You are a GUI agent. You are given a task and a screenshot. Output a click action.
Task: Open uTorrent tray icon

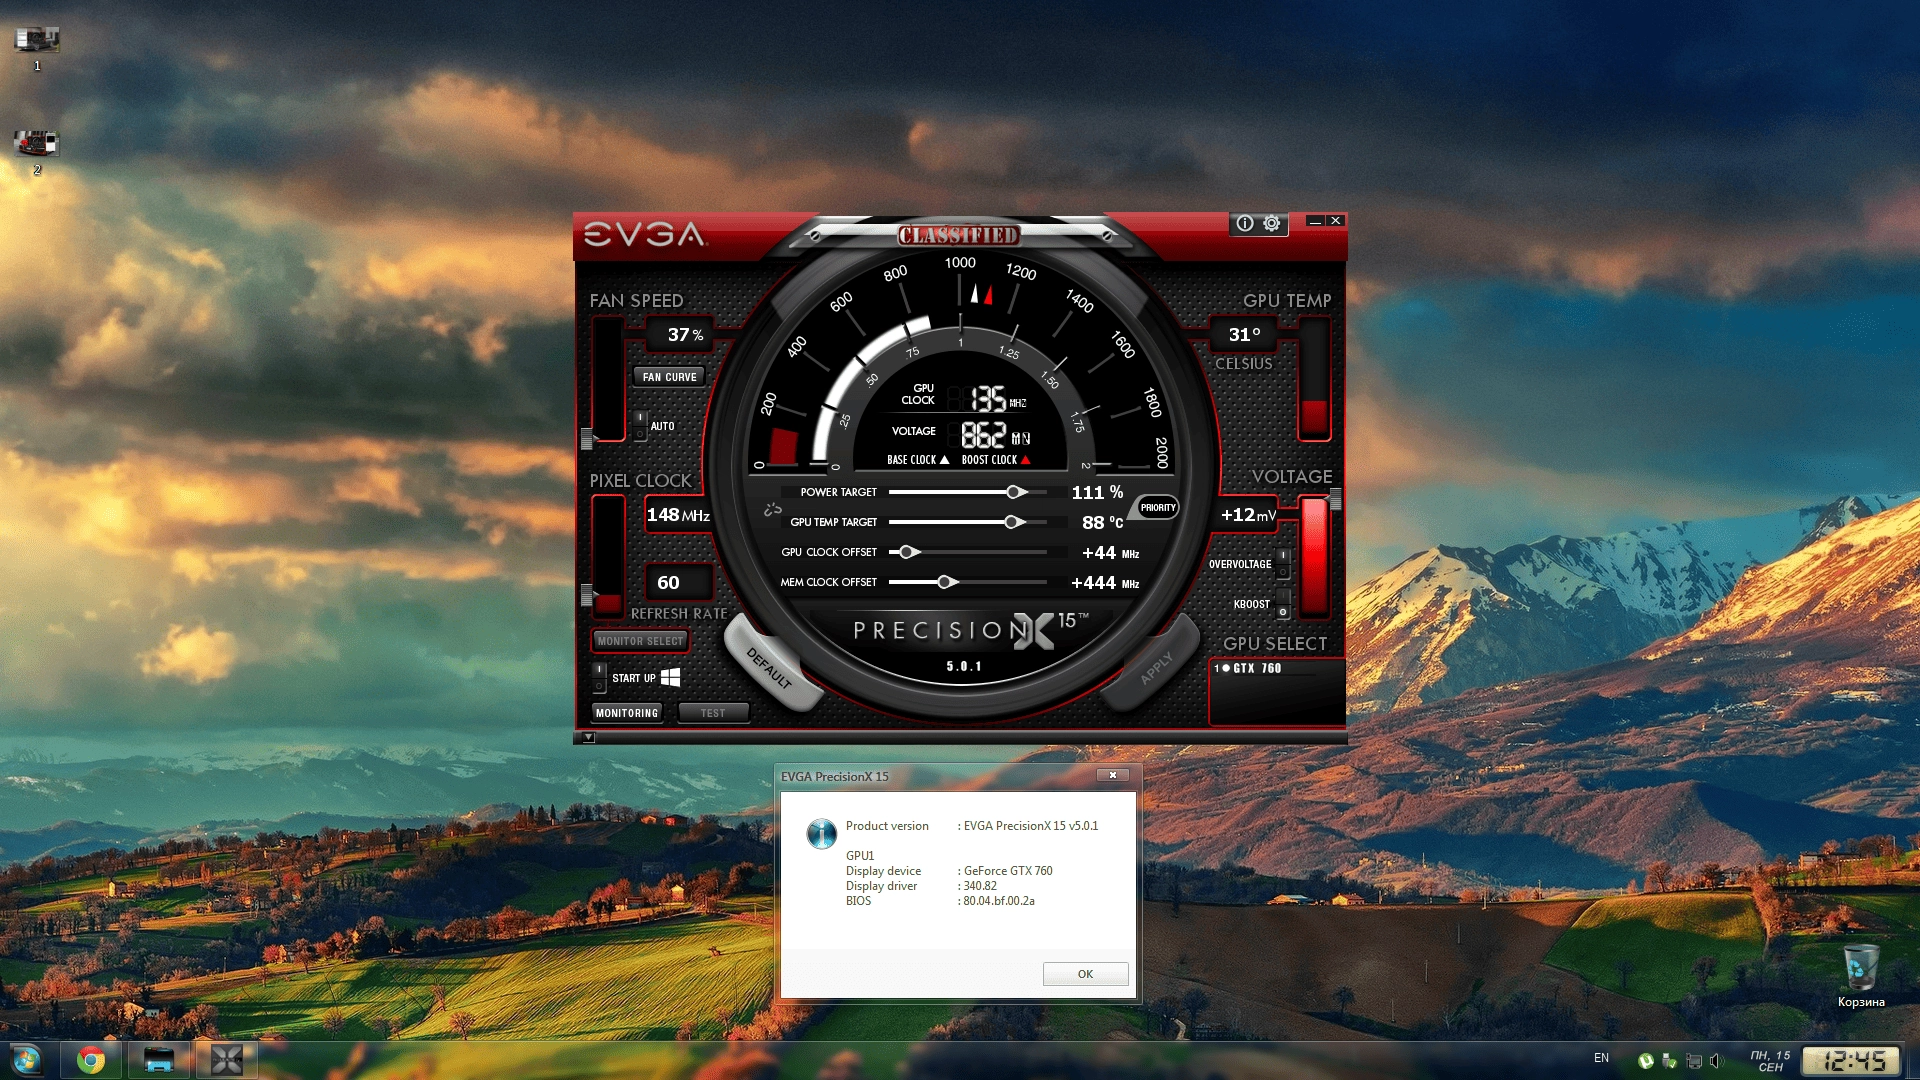point(1645,1060)
